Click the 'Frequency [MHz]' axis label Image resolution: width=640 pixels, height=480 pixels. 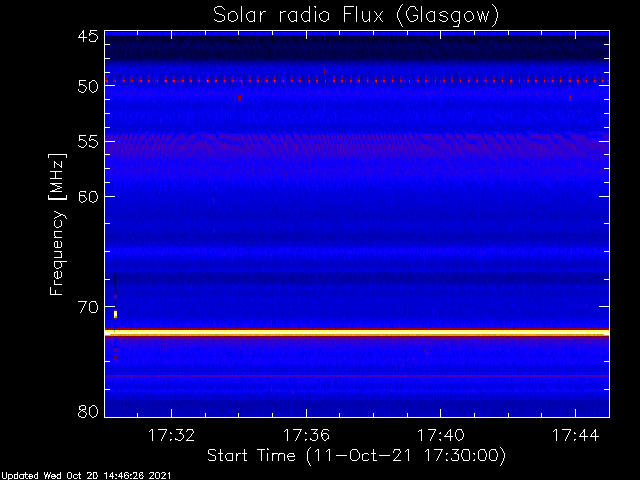[57, 224]
